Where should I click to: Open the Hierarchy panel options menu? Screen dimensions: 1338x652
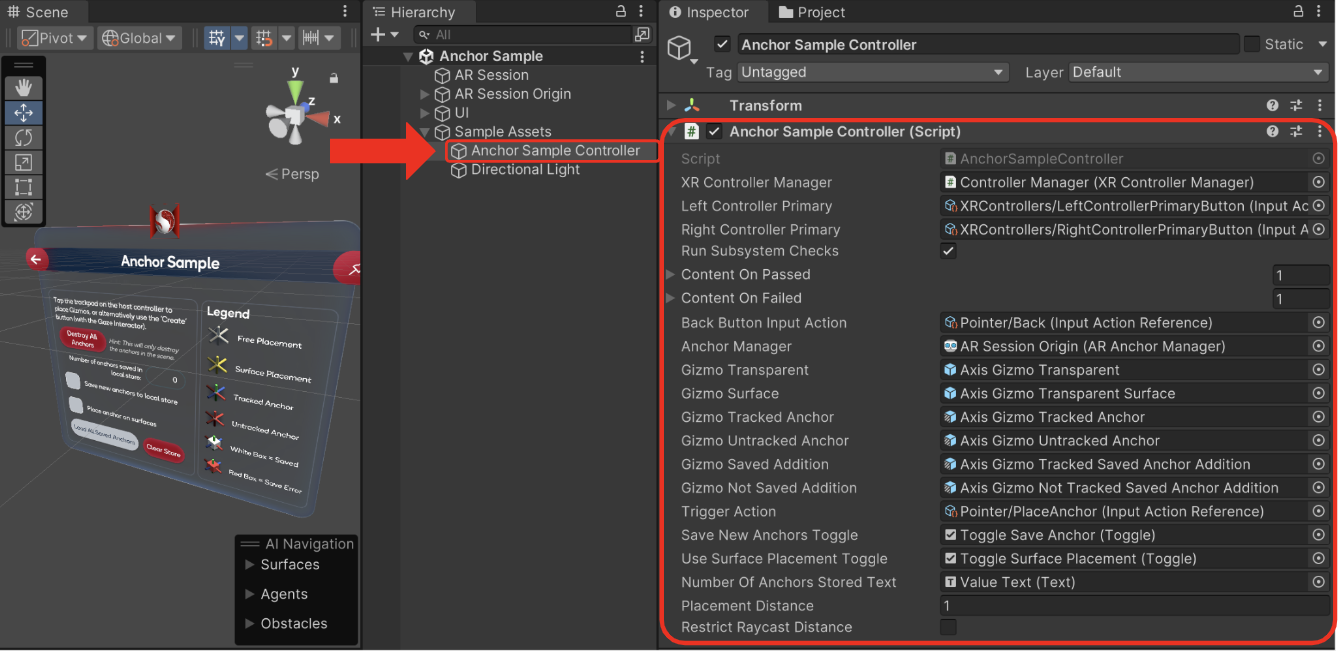pyautogui.click(x=640, y=12)
